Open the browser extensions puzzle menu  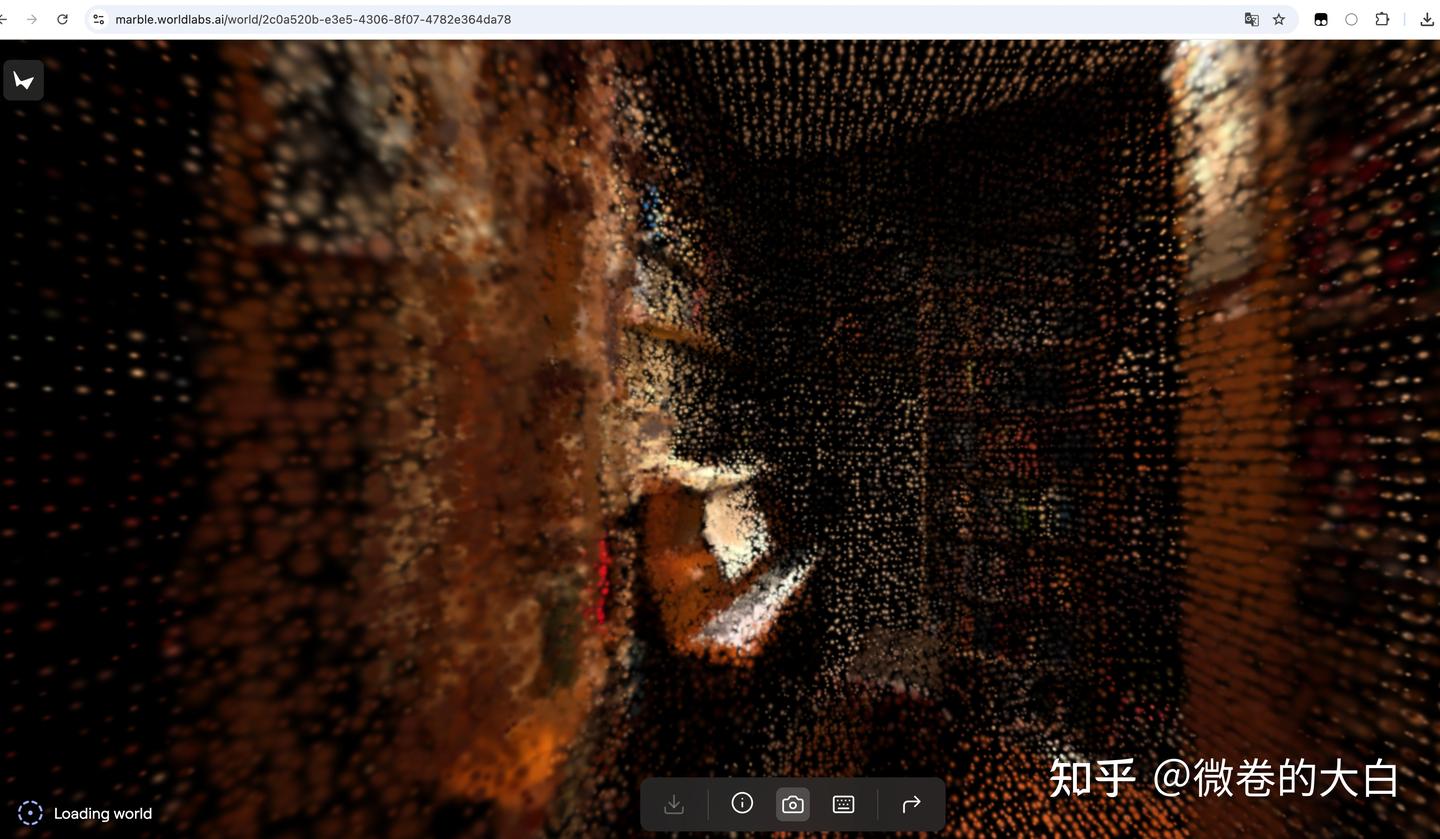point(1381,19)
